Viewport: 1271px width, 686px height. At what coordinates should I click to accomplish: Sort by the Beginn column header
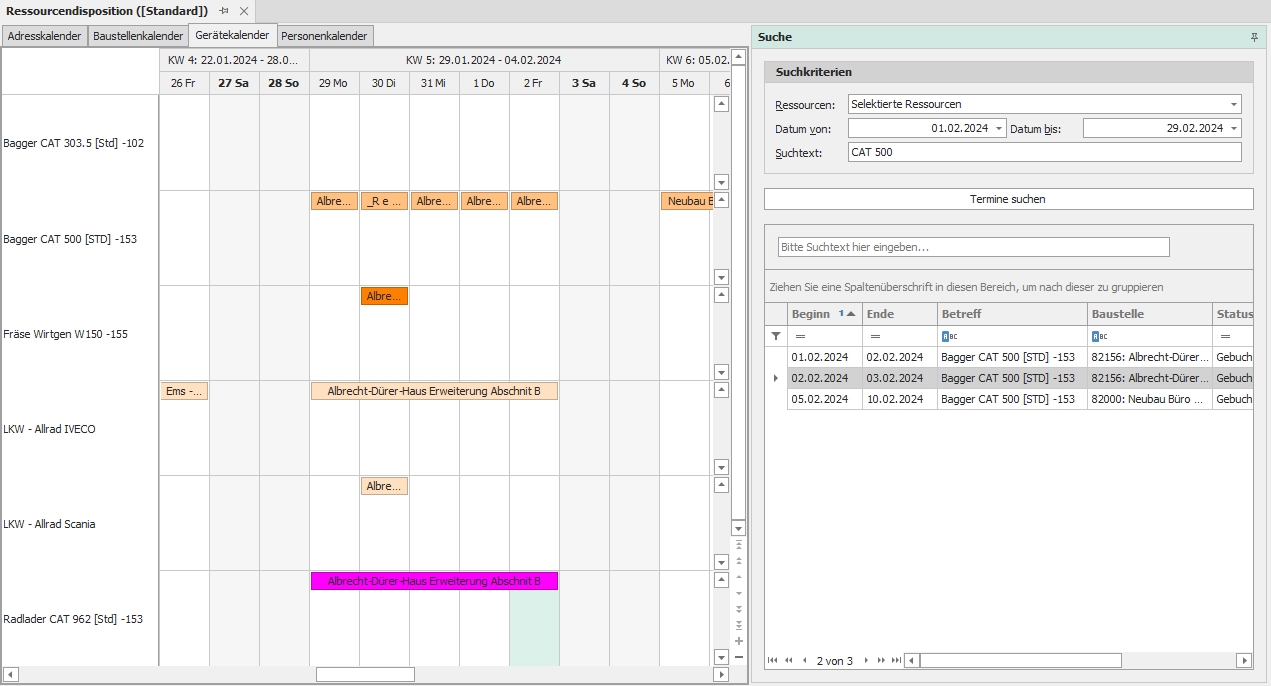coord(812,314)
